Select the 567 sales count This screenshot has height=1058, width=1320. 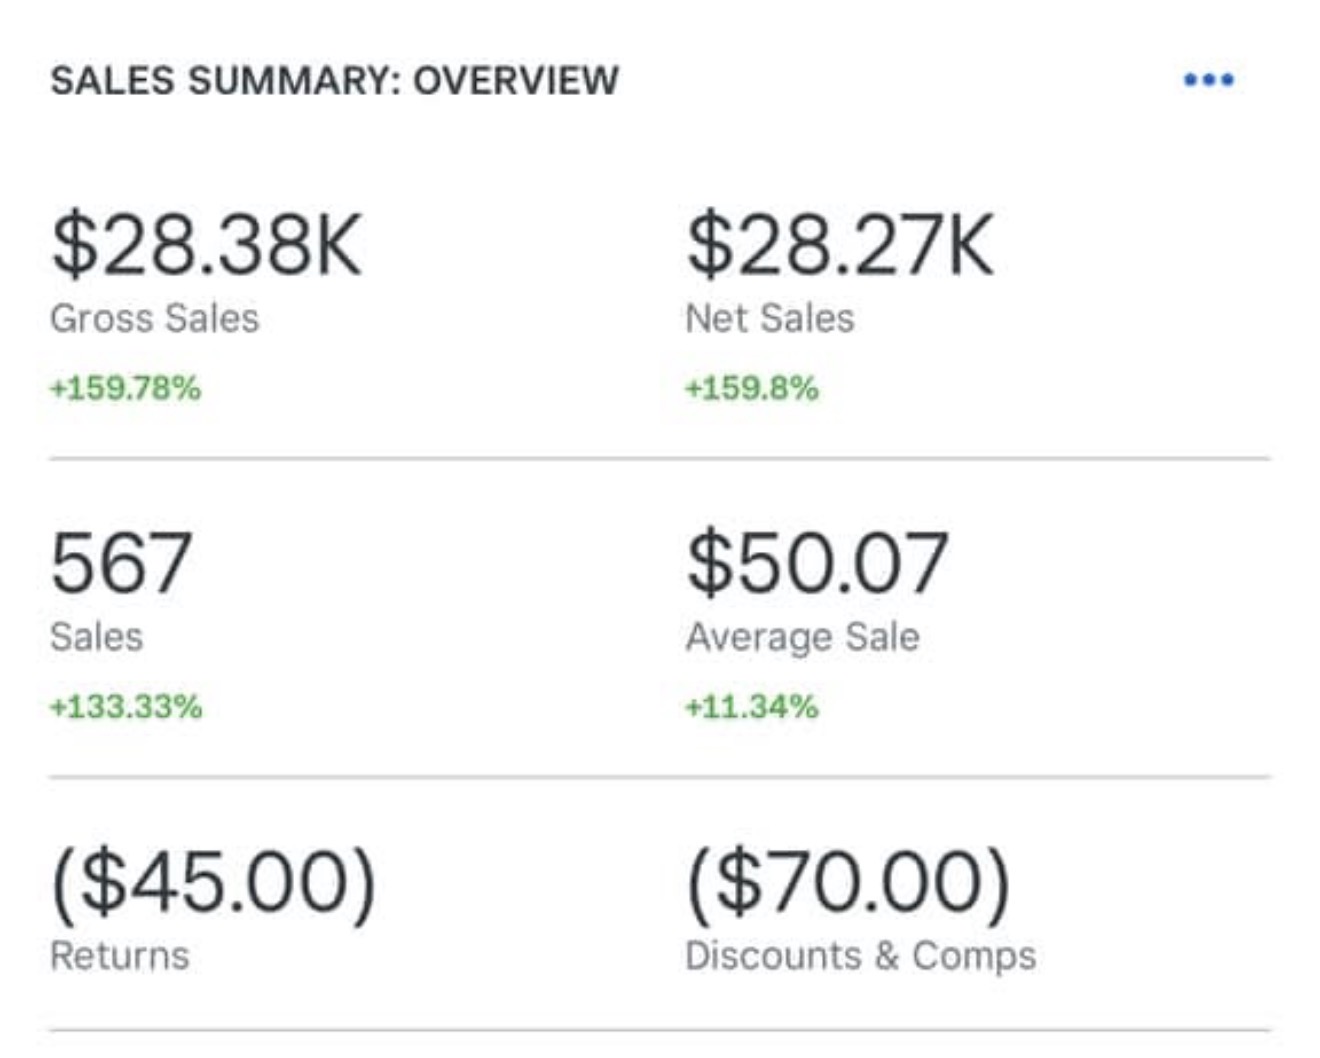coord(120,562)
